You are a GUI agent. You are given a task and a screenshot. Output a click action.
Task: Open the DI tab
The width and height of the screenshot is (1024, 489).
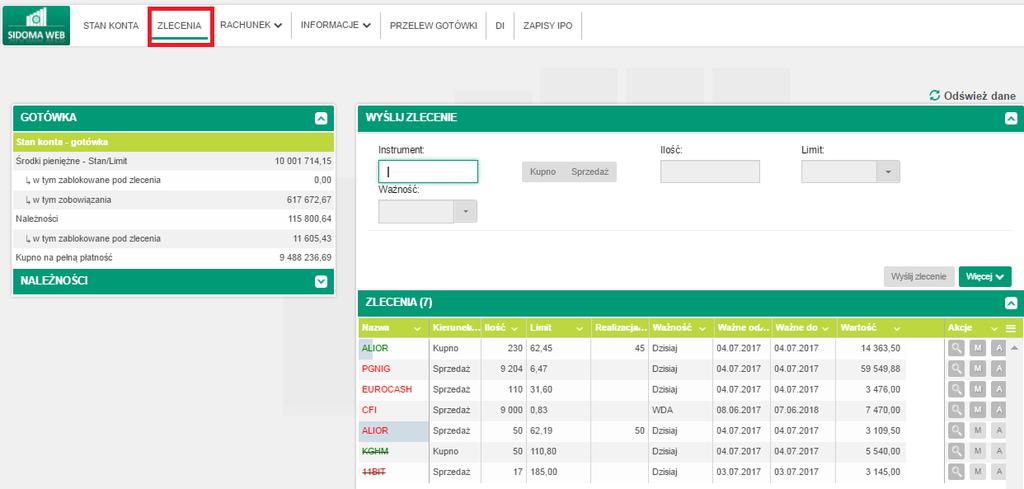tap(500, 25)
